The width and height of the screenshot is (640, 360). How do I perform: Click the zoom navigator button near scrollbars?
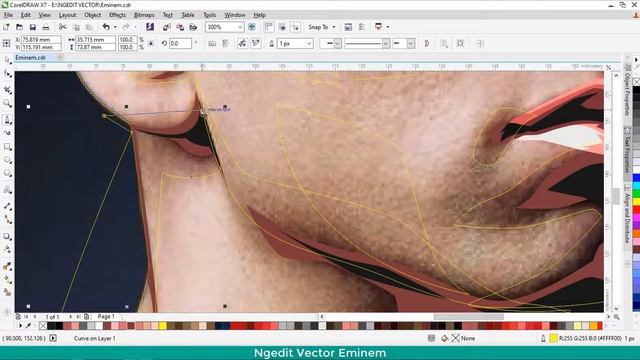616,317
